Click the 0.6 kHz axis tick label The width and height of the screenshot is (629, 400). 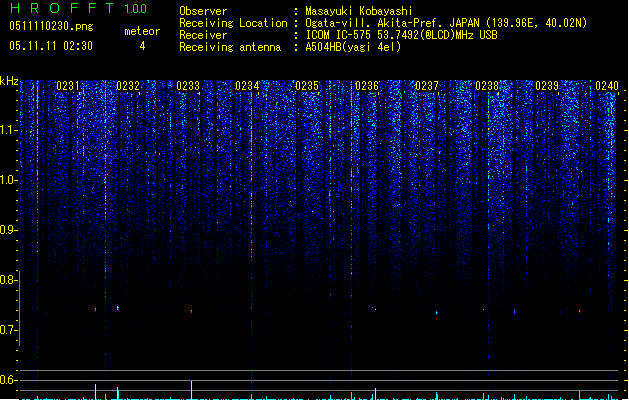tap(8, 380)
